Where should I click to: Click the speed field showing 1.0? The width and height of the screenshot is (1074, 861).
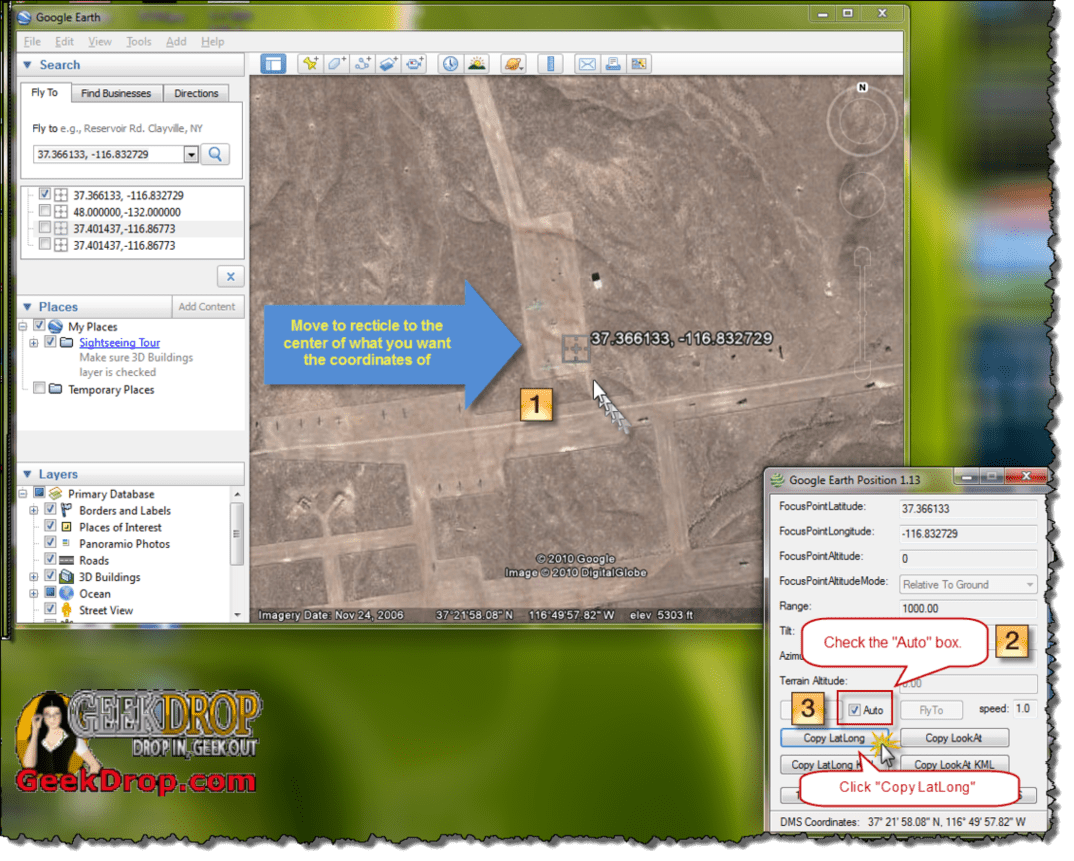pyautogui.click(x=1025, y=709)
